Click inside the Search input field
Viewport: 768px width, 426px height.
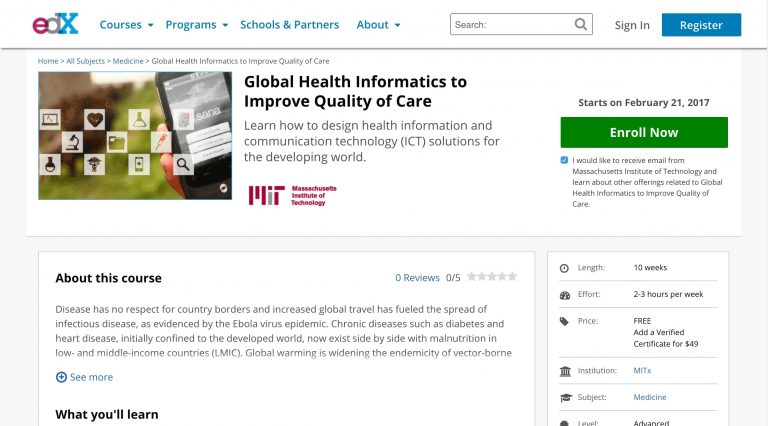(x=510, y=24)
